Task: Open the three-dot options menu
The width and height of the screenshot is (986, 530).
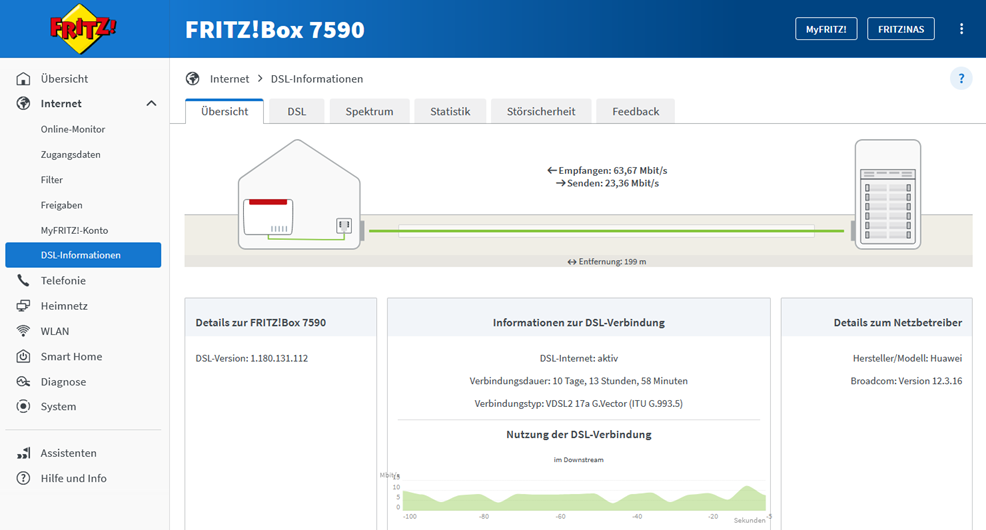Action: click(961, 29)
